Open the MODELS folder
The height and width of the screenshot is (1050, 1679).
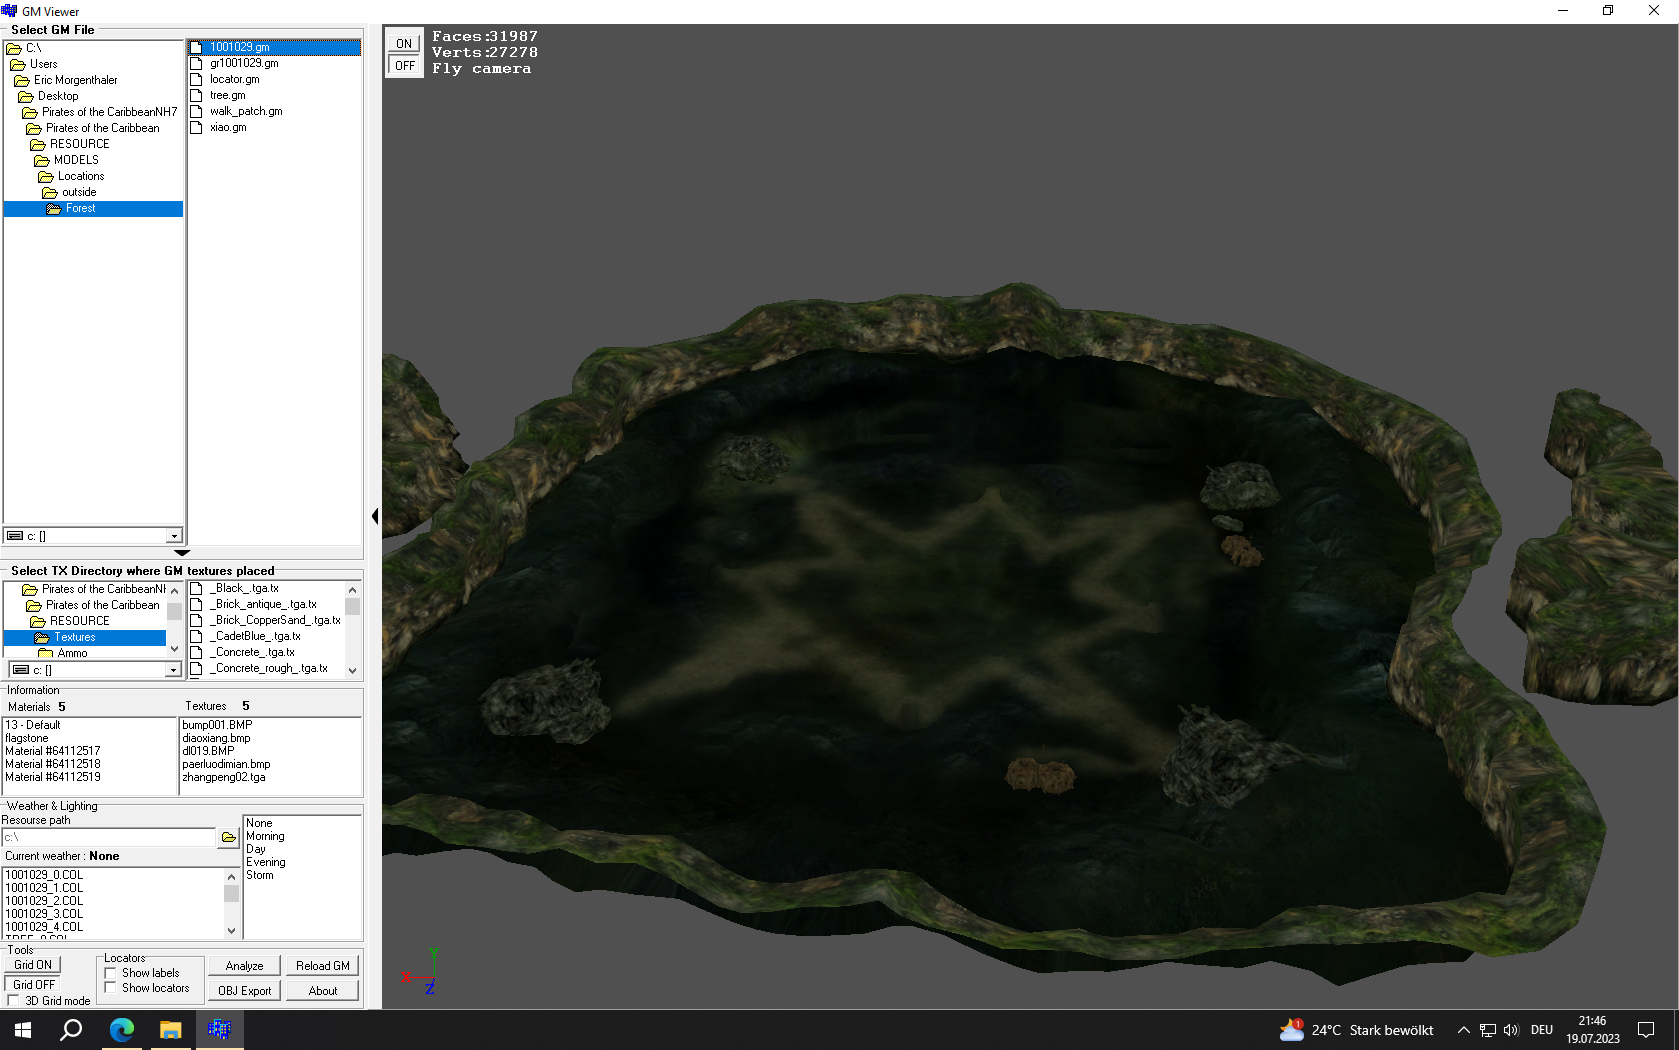click(x=76, y=160)
